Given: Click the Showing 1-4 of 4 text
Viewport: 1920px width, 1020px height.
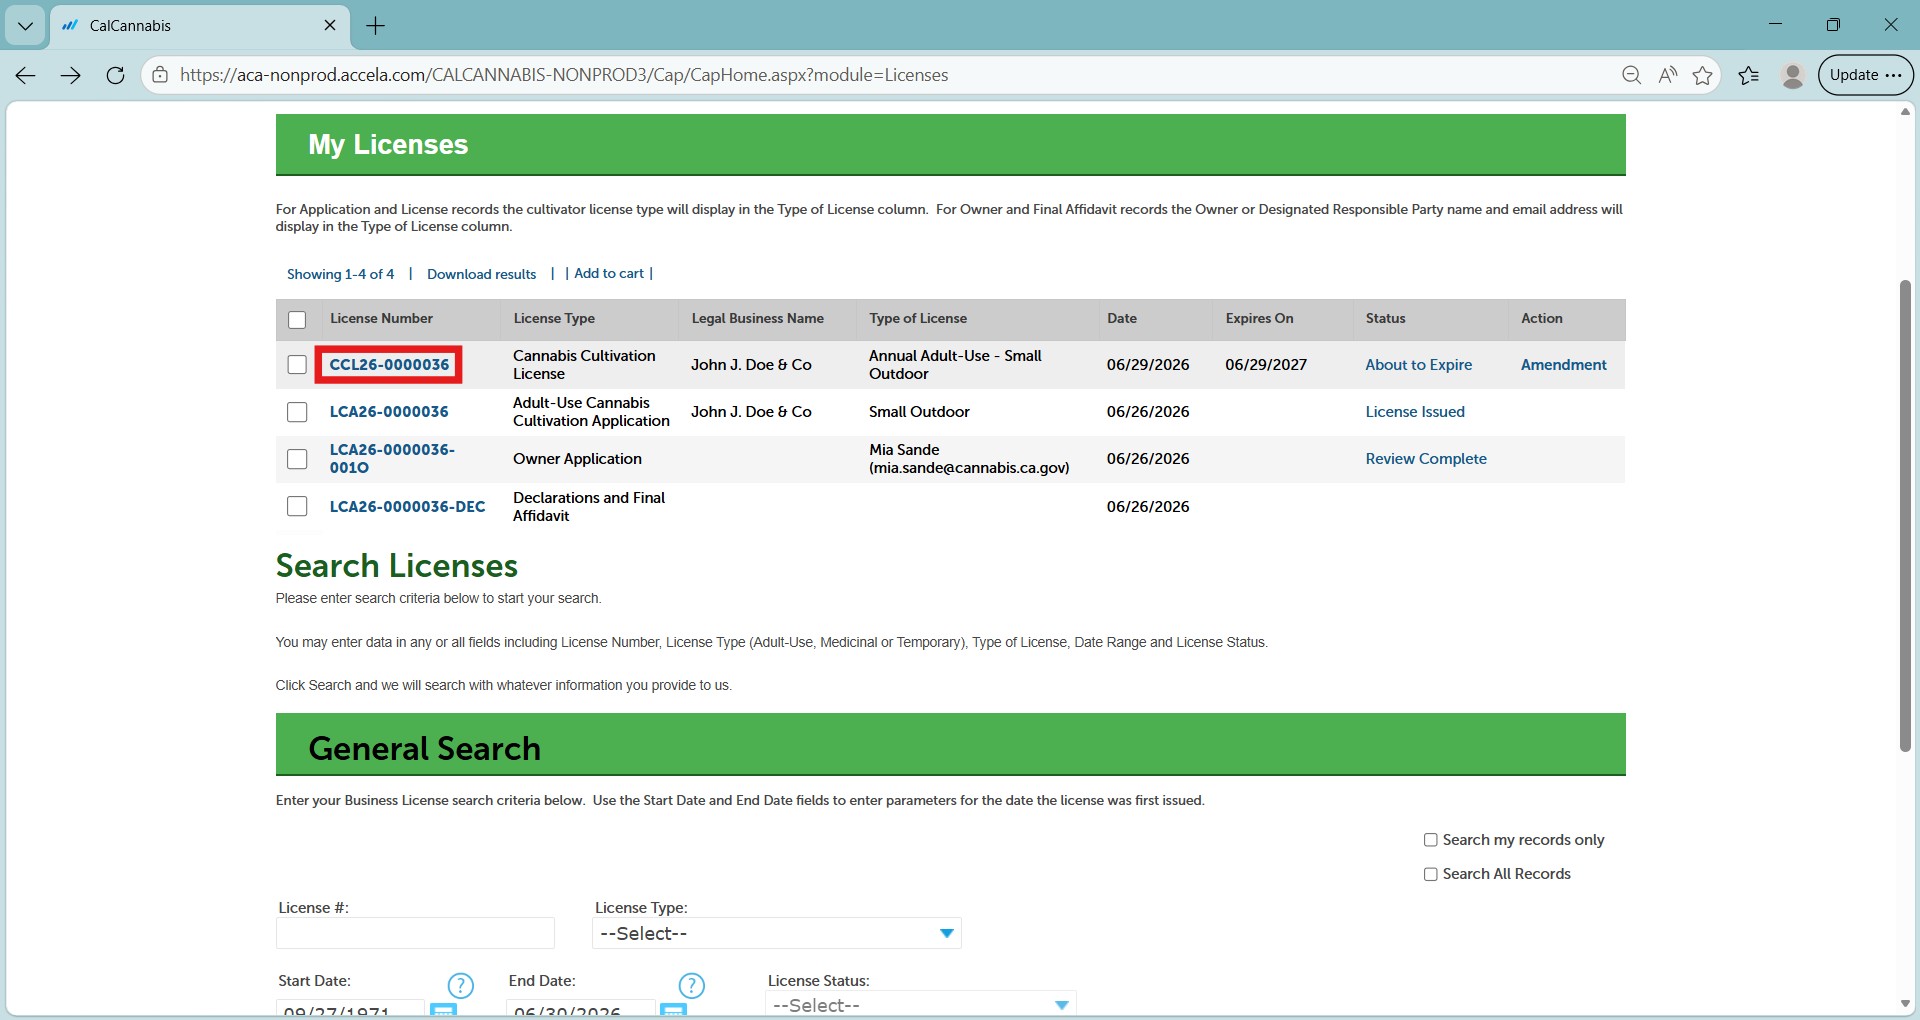Looking at the screenshot, I should pyautogui.click(x=340, y=274).
